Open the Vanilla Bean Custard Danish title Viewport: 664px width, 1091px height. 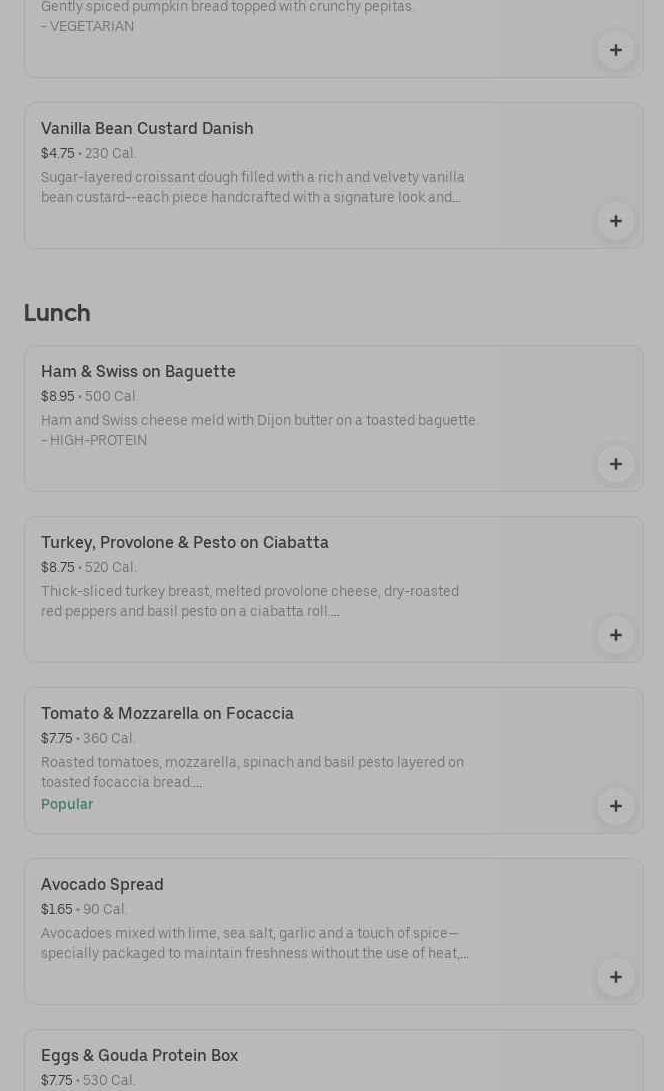[x=147, y=129]
